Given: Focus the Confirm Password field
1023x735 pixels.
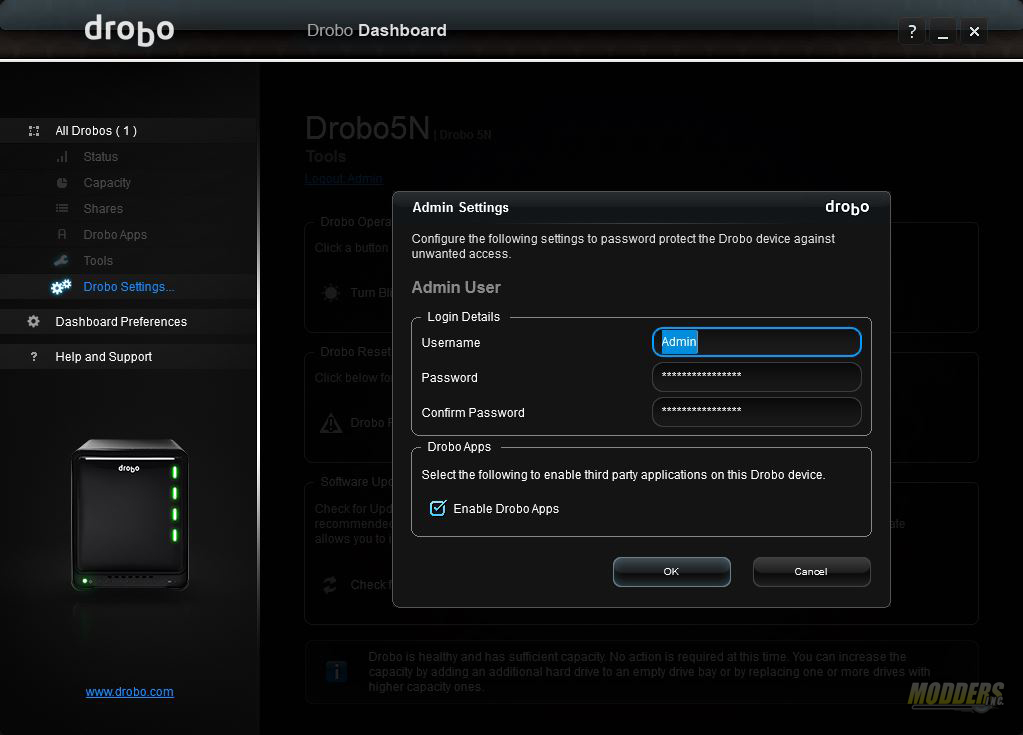Looking at the screenshot, I should pyautogui.click(x=756, y=412).
